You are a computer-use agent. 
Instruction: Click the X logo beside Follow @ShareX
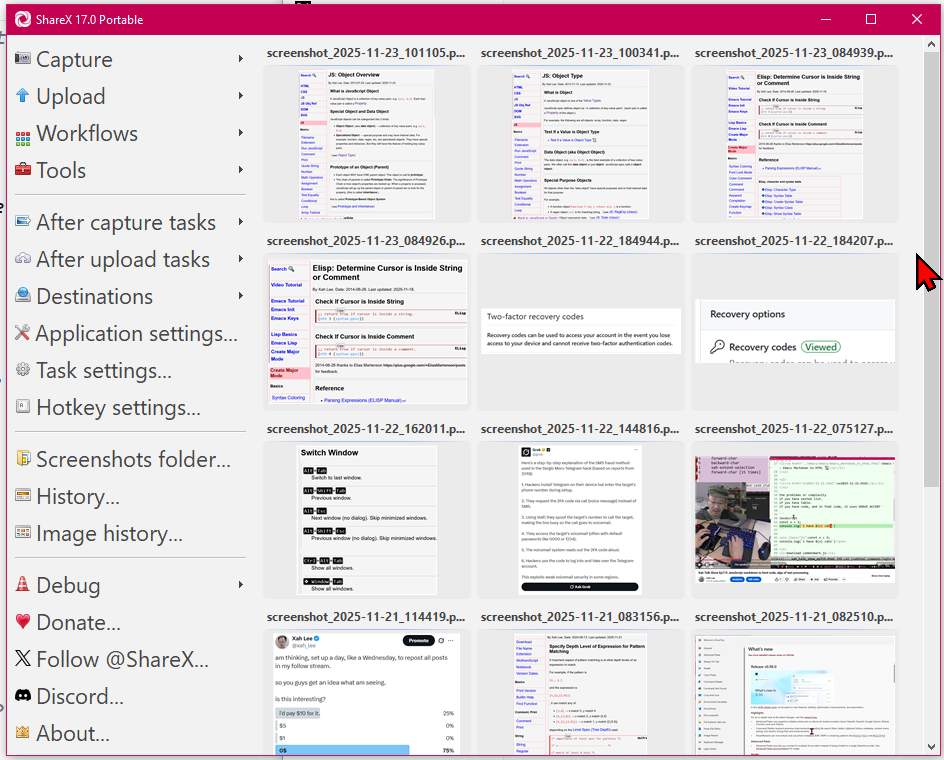22,660
